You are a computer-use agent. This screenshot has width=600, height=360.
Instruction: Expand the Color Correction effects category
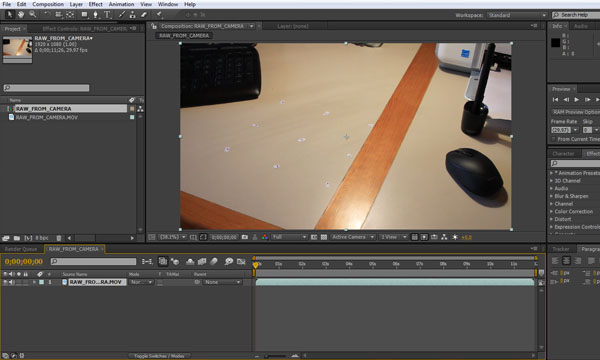coord(551,212)
